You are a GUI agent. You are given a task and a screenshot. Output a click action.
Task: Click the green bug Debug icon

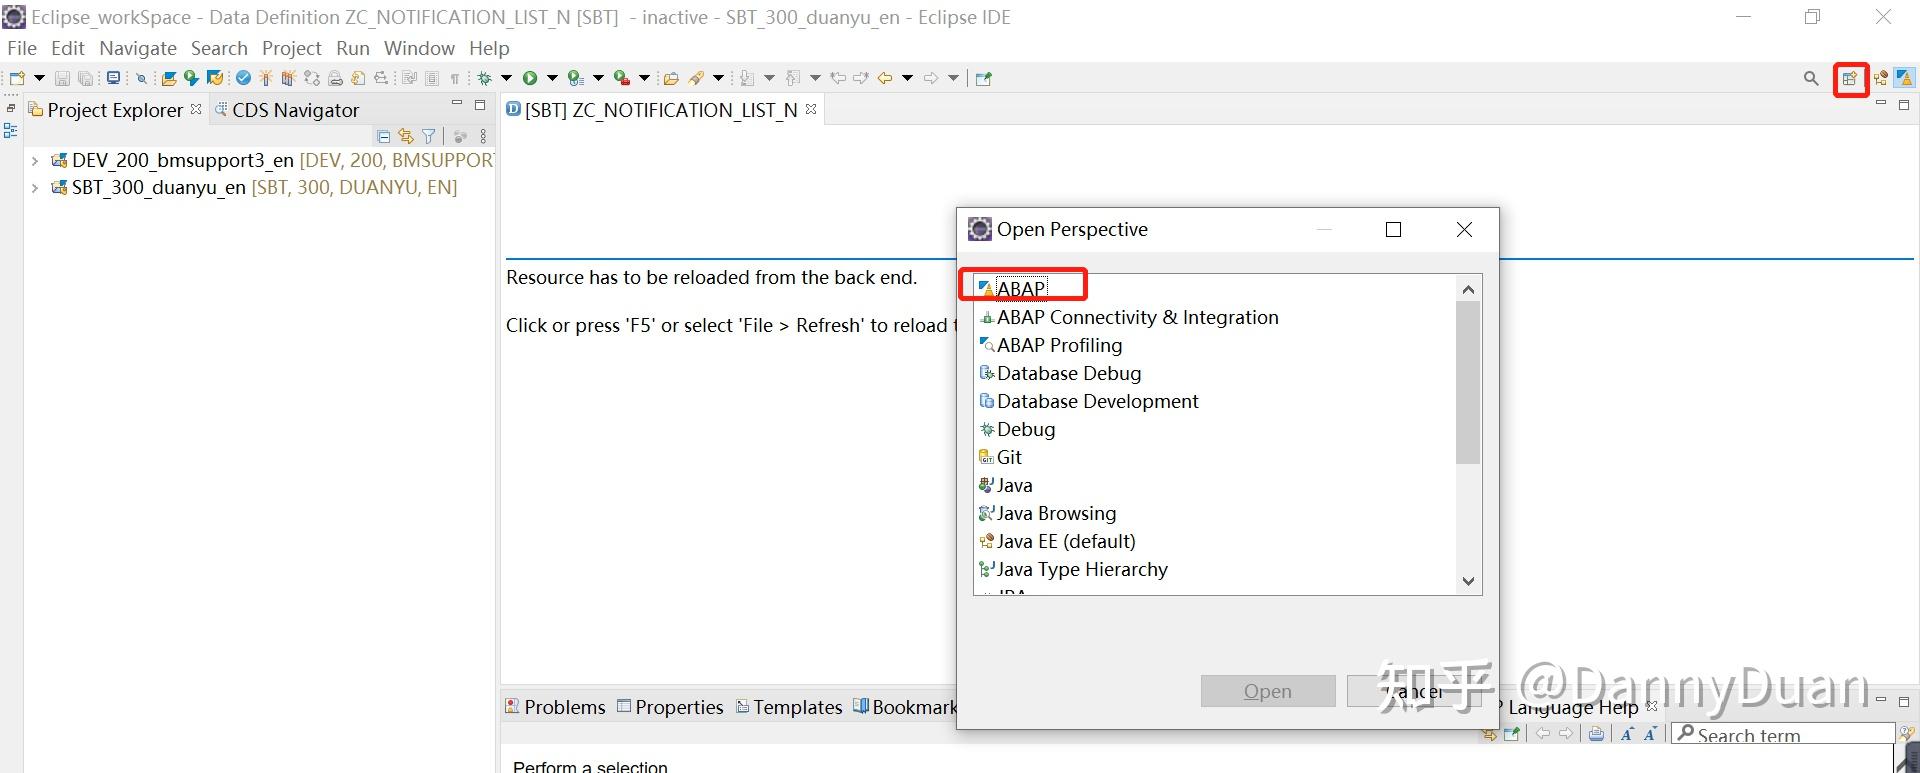pos(484,78)
